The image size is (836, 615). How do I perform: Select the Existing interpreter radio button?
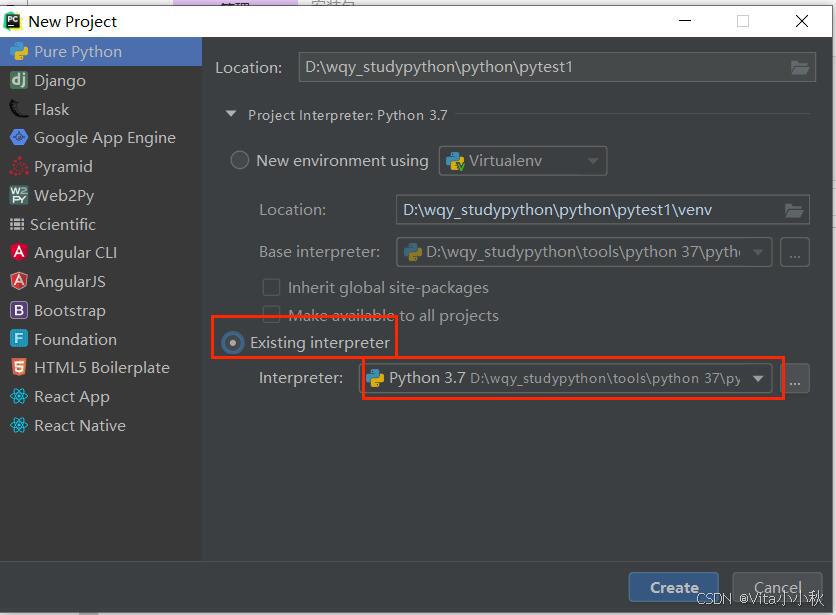pos(233,342)
